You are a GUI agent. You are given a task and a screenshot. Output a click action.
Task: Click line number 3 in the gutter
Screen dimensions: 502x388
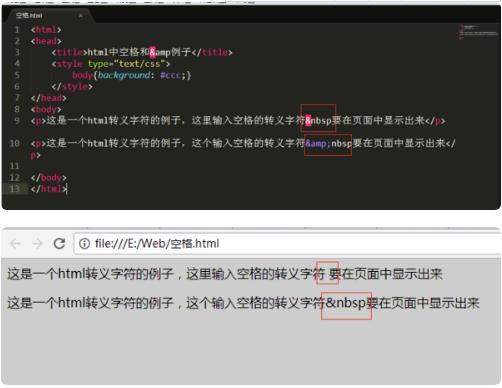(x=17, y=52)
